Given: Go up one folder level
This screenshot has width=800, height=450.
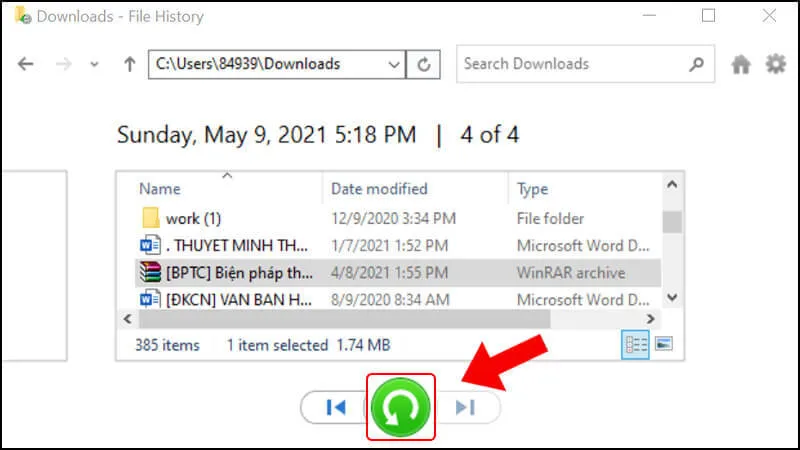Looking at the screenshot, I should pyautogui.click(x=130, y=64).
